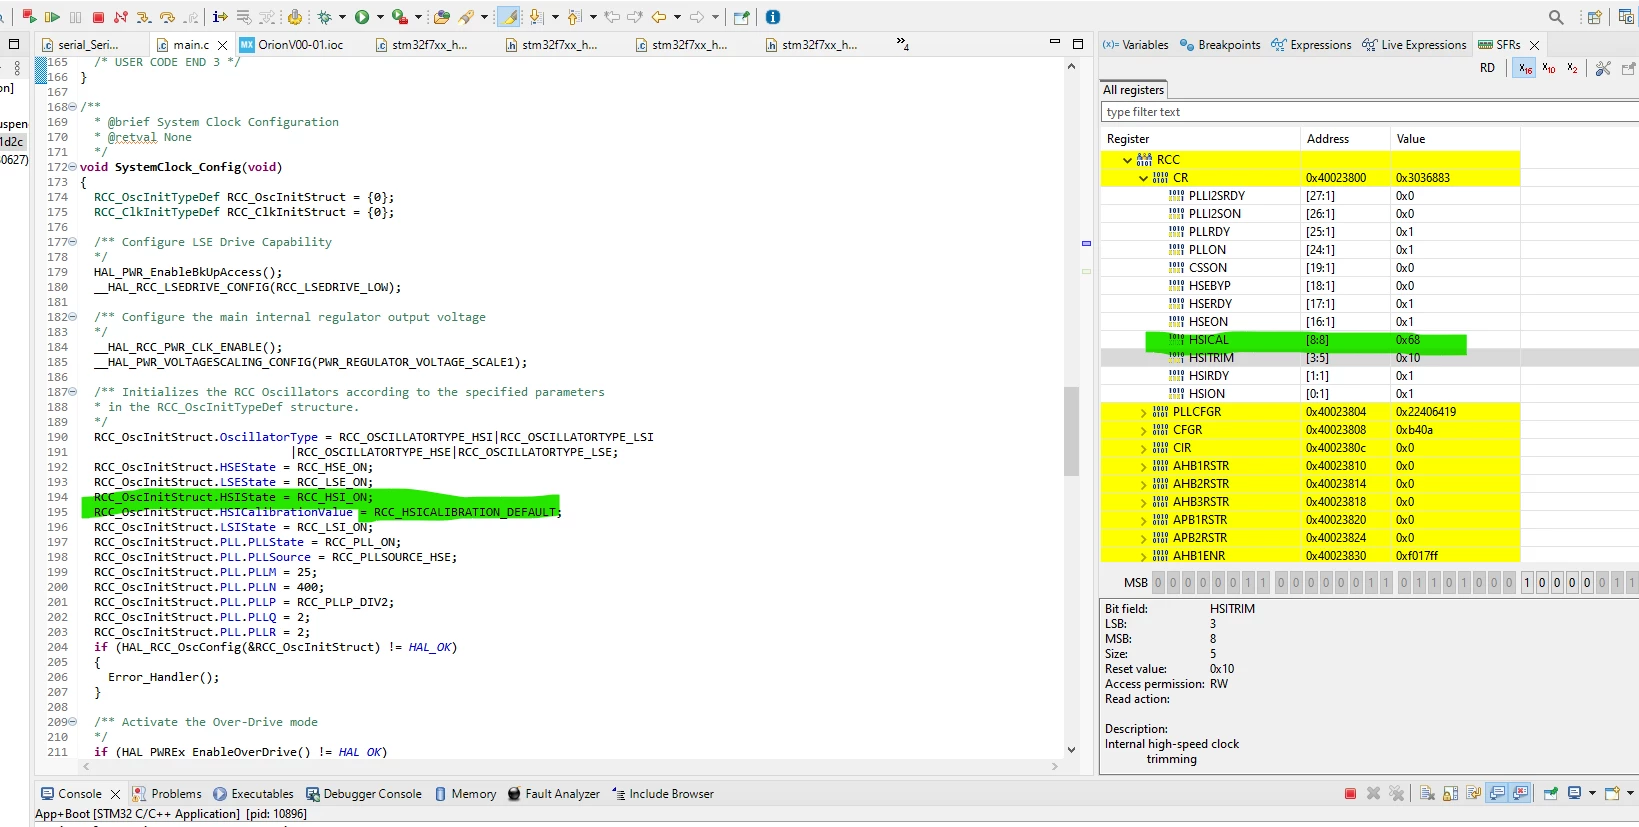The height and width of the screenshot is (827, 1639).
Task: Expand the PLLCFGR register
Action: point(1144,412)
